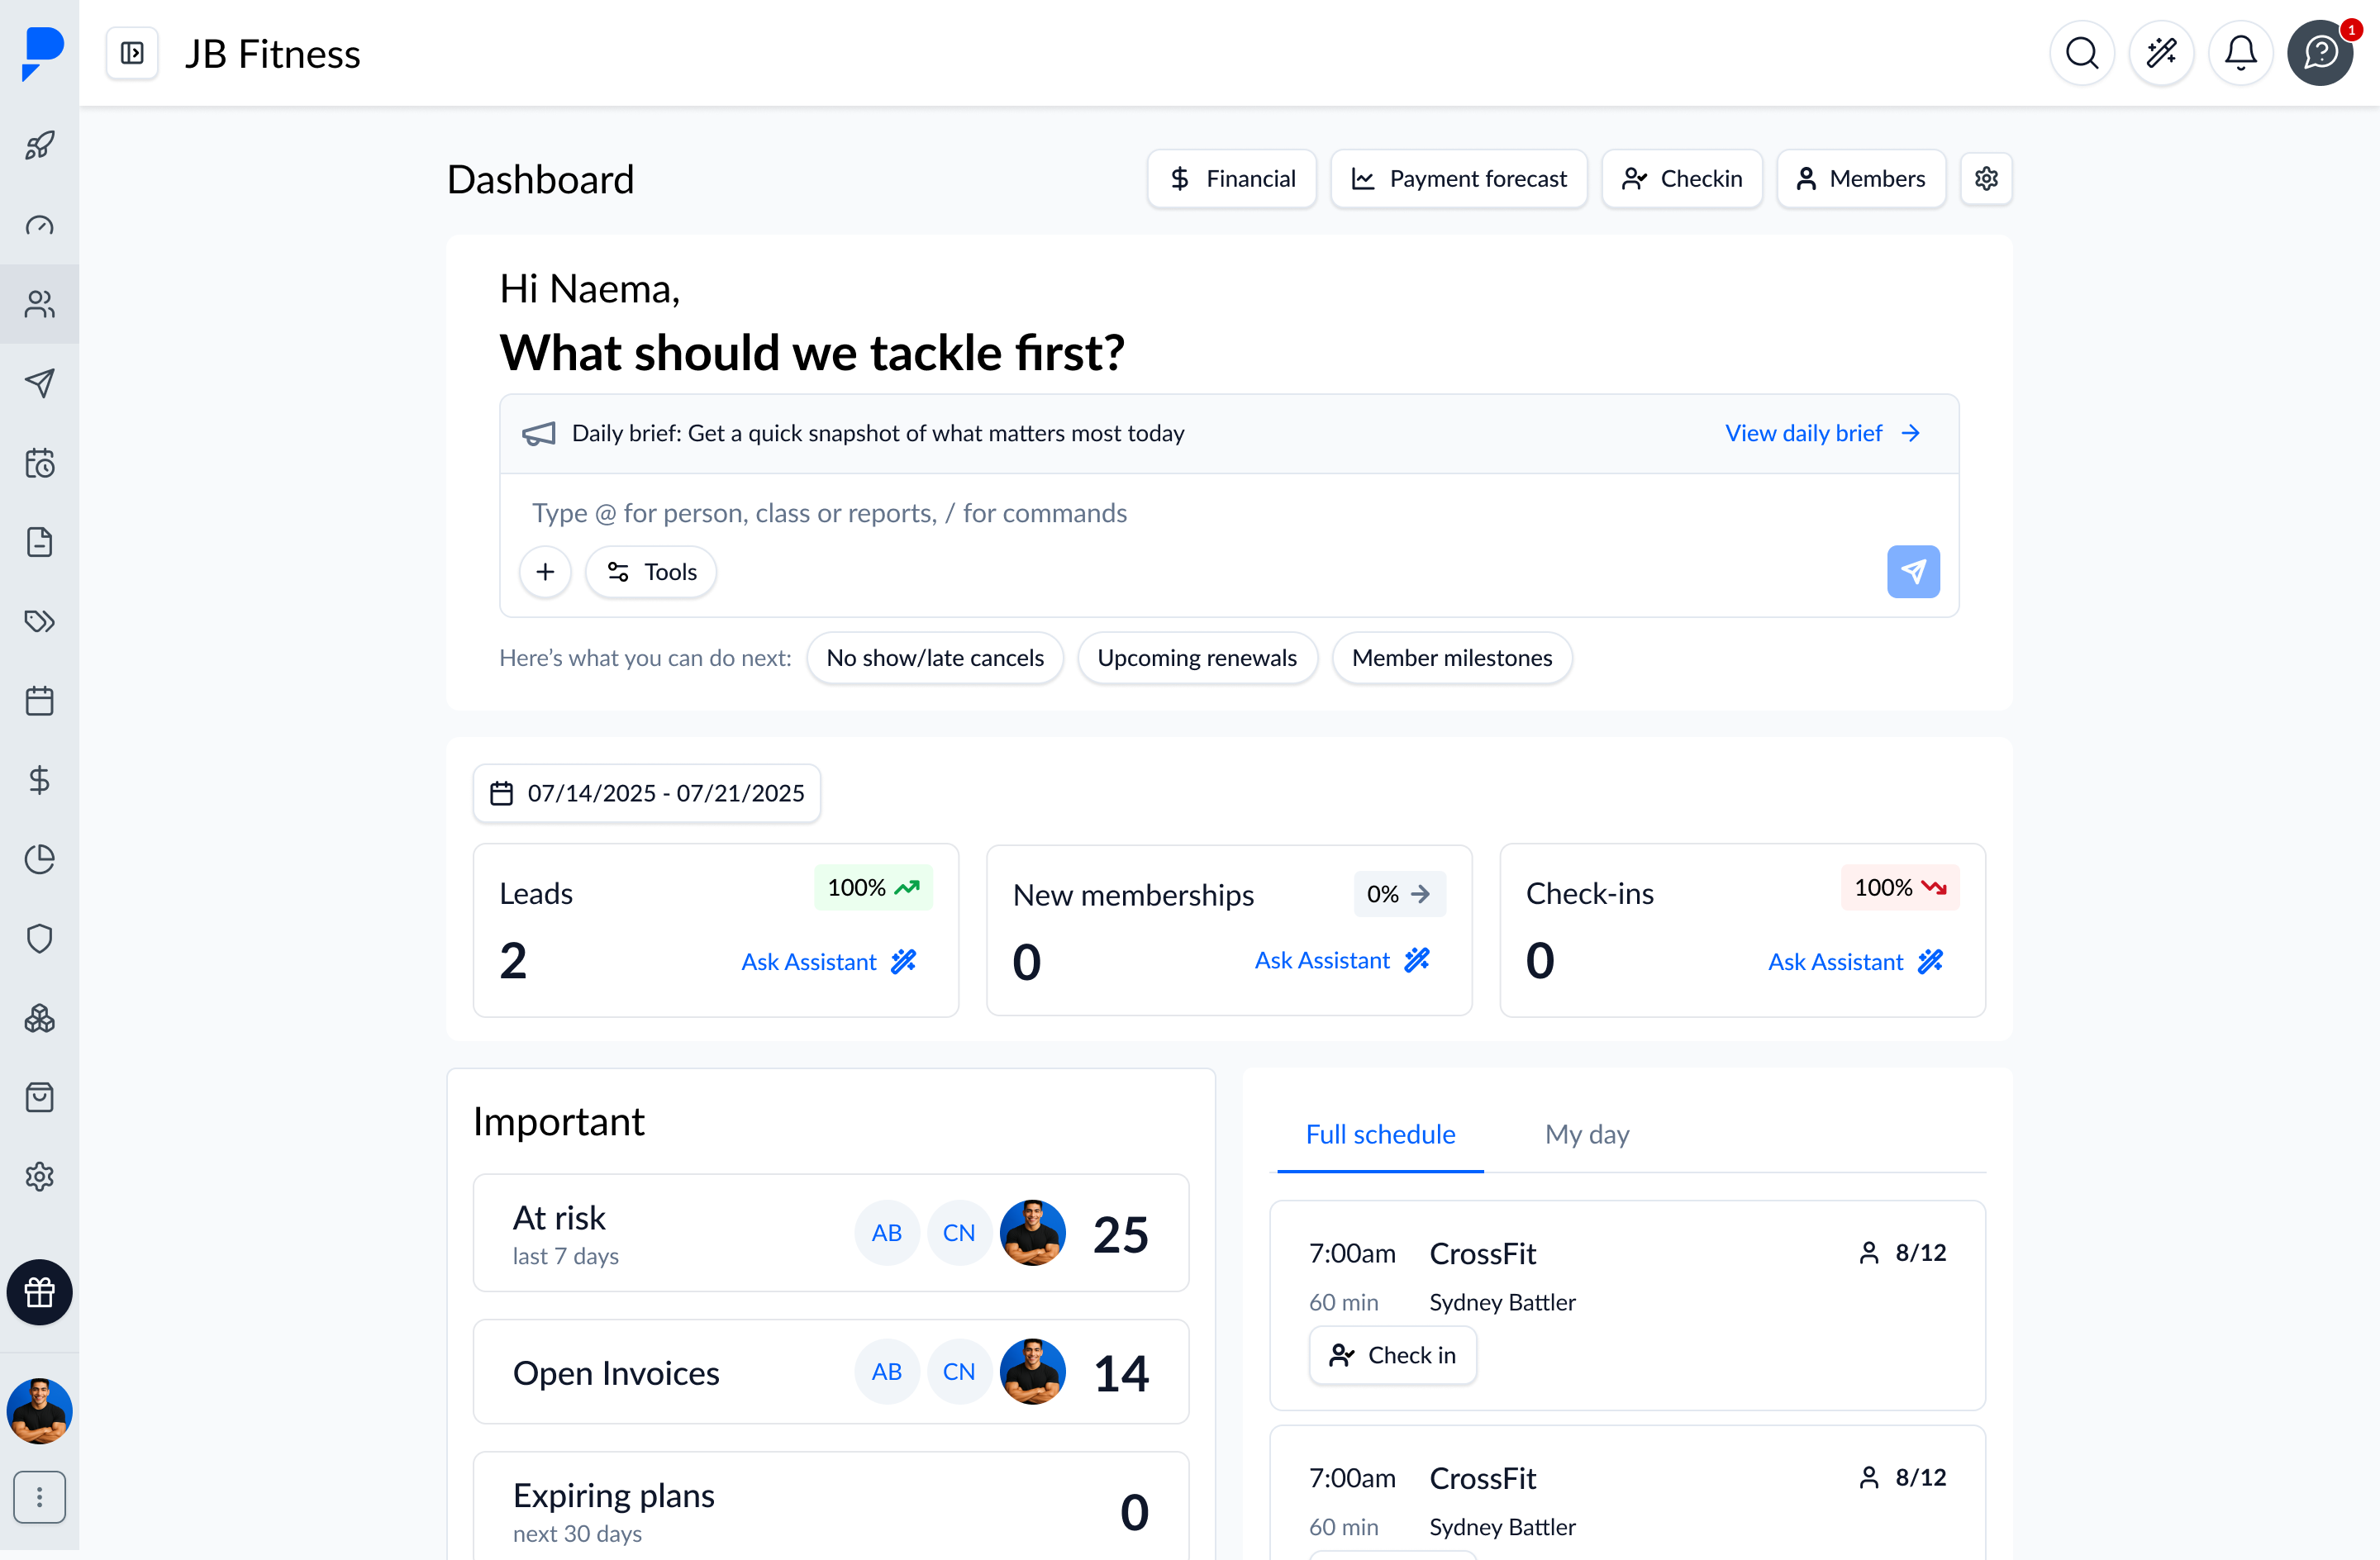Screen dimensions: 2380x1560
Task: Open dashboard settings gear beside Members
Action: pos(1986,179)
